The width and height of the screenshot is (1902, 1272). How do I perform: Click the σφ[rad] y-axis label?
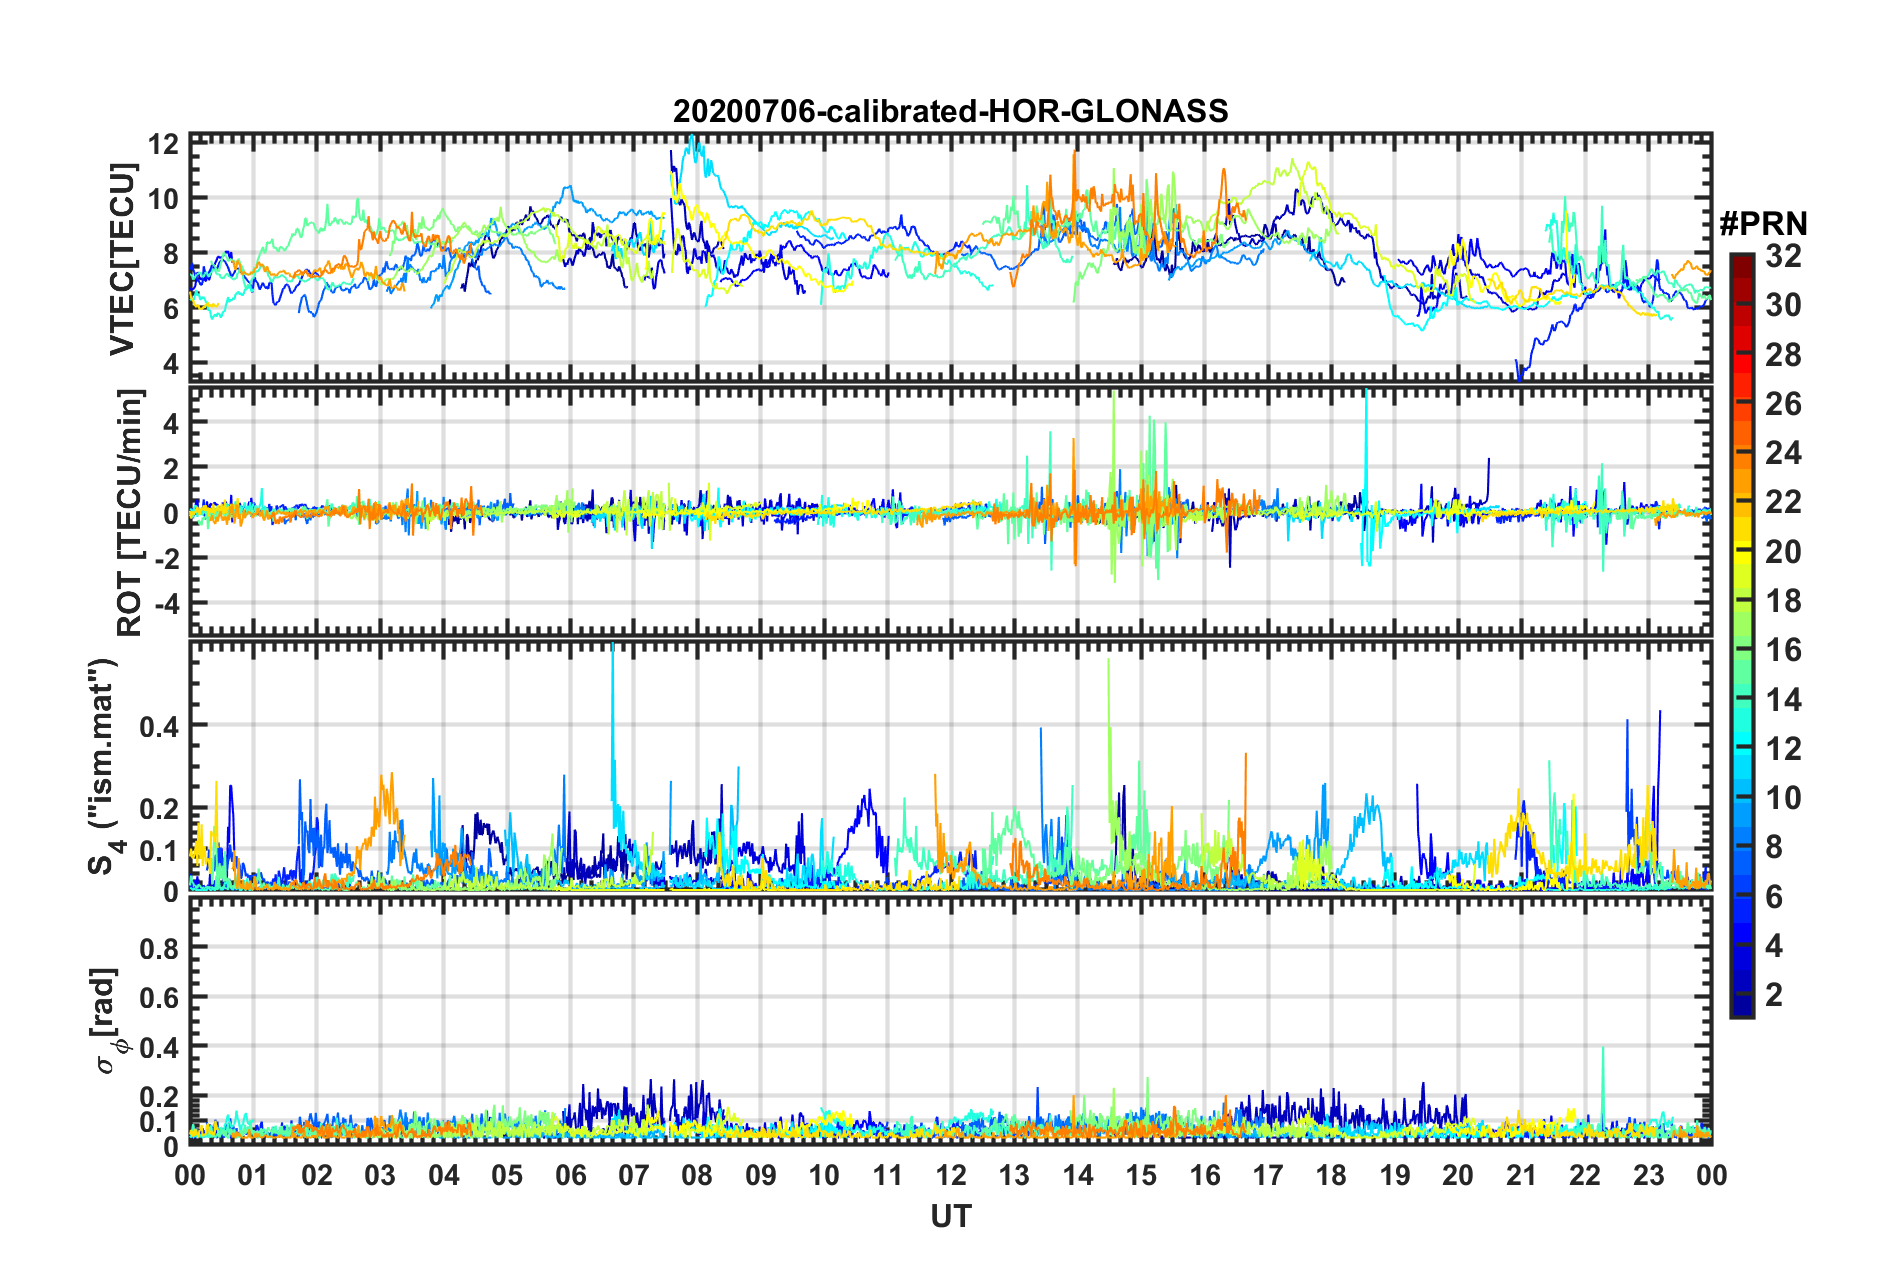pyautogui.click(x=108, y=1020)
